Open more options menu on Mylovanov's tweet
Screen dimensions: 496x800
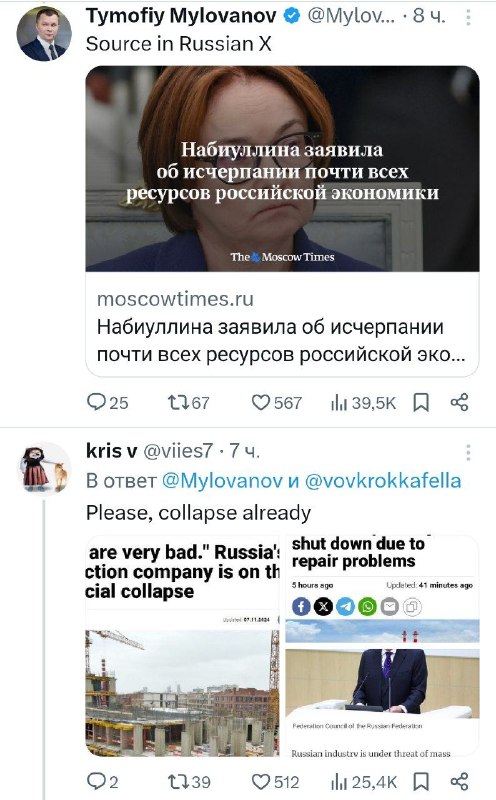pos(468,18)
